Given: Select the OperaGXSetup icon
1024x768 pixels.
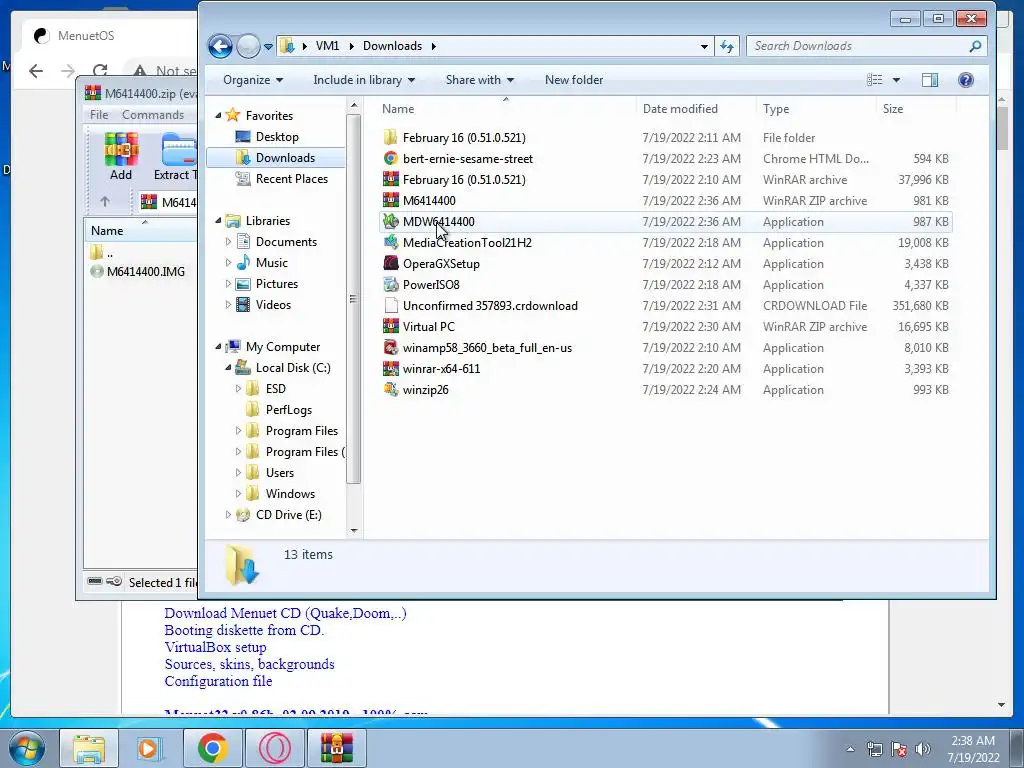Looking at the screenshot, I should click(391, 263).
